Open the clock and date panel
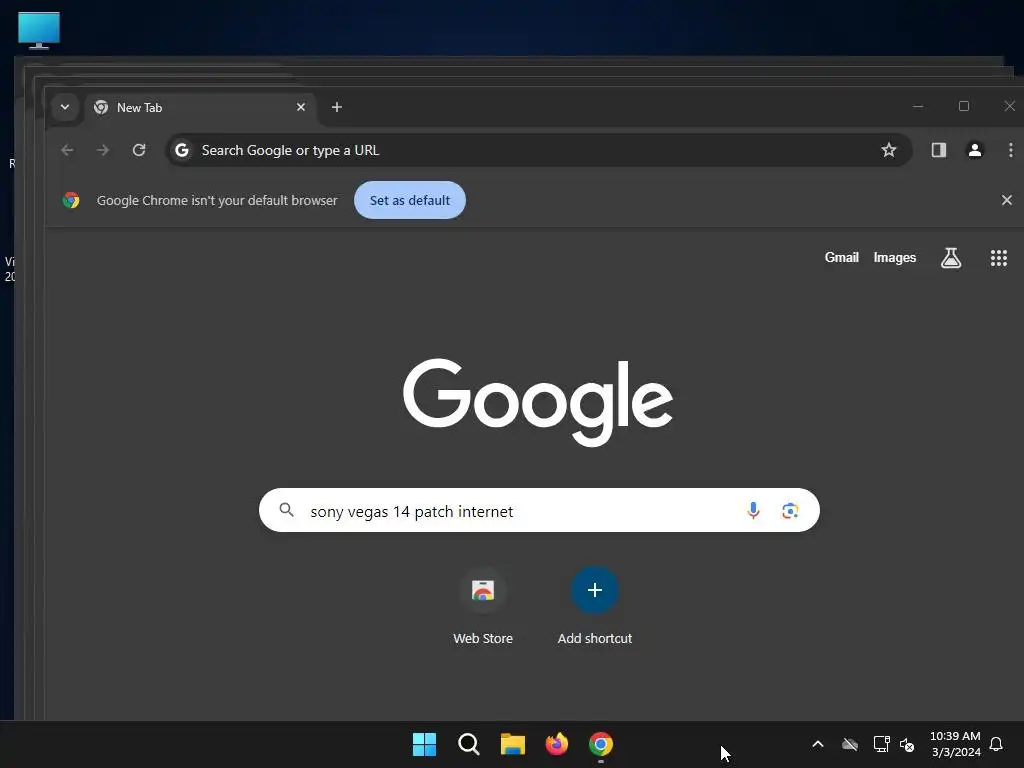The image size is (1024, 768). coord(955,744)
